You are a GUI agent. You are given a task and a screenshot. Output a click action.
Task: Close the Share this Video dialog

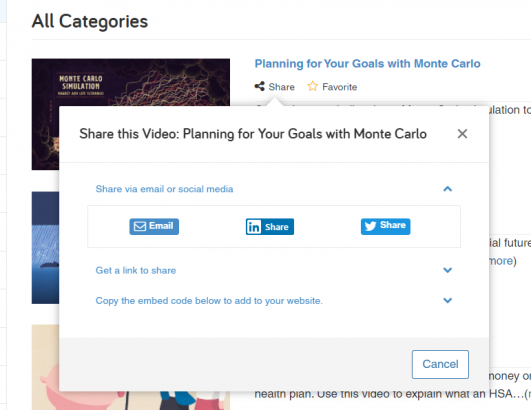pyautogui.click(x=462, y=134)
